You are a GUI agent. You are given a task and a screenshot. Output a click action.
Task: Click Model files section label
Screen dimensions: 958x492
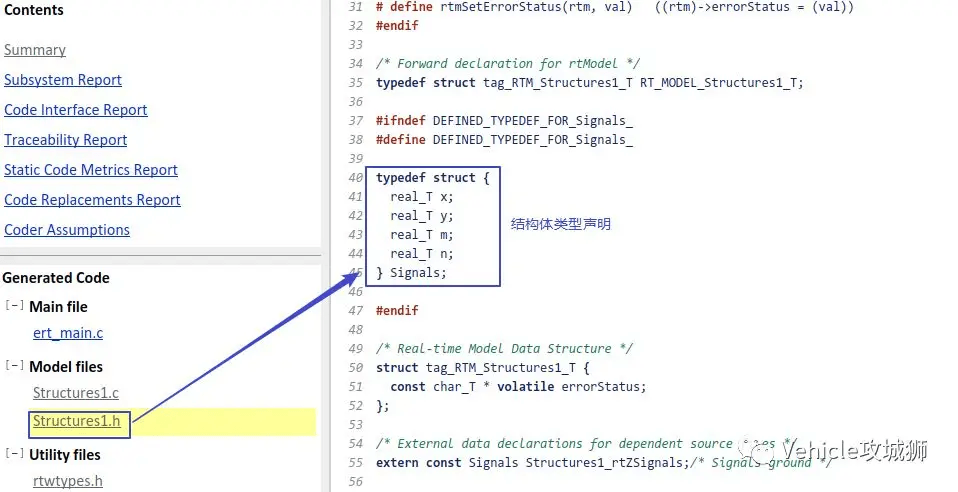coord(66,366)
